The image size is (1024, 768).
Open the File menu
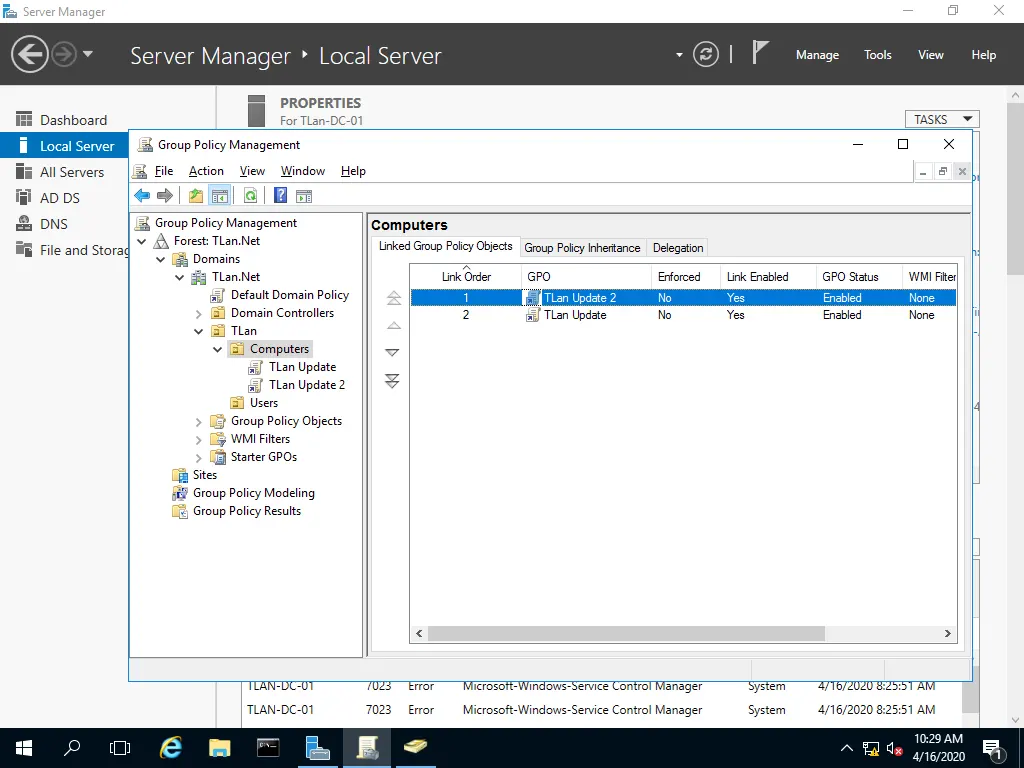click(164, 171)
